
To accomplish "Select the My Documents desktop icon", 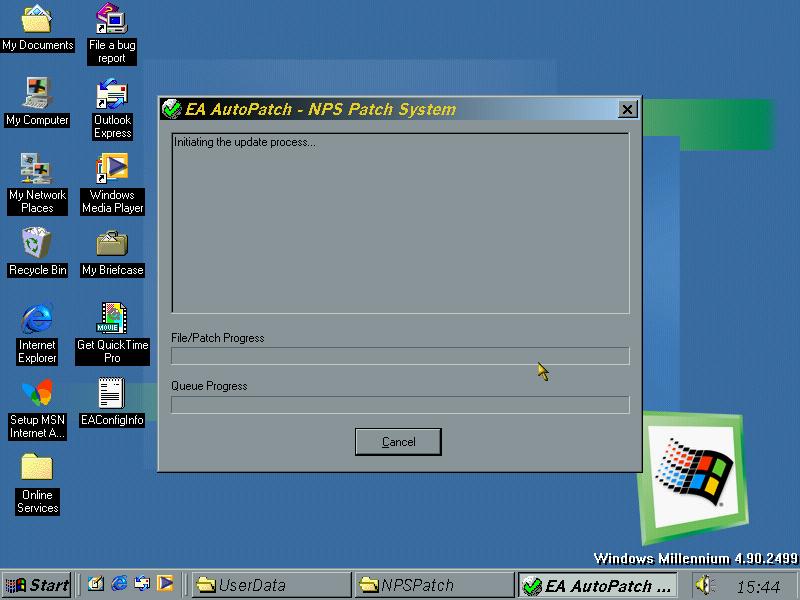I will coord(37,20).
